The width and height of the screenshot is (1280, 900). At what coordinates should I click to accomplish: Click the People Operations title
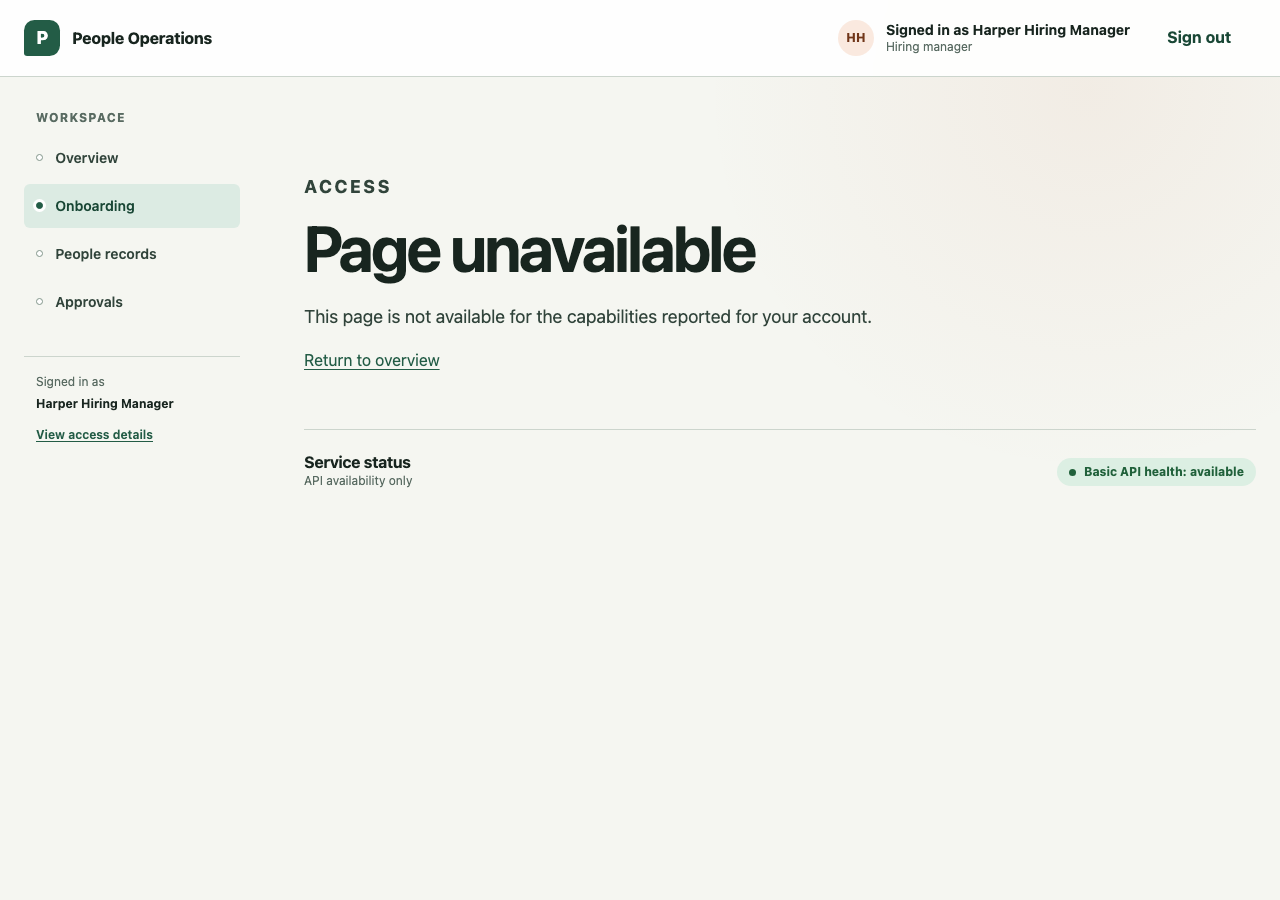[142, 38]
